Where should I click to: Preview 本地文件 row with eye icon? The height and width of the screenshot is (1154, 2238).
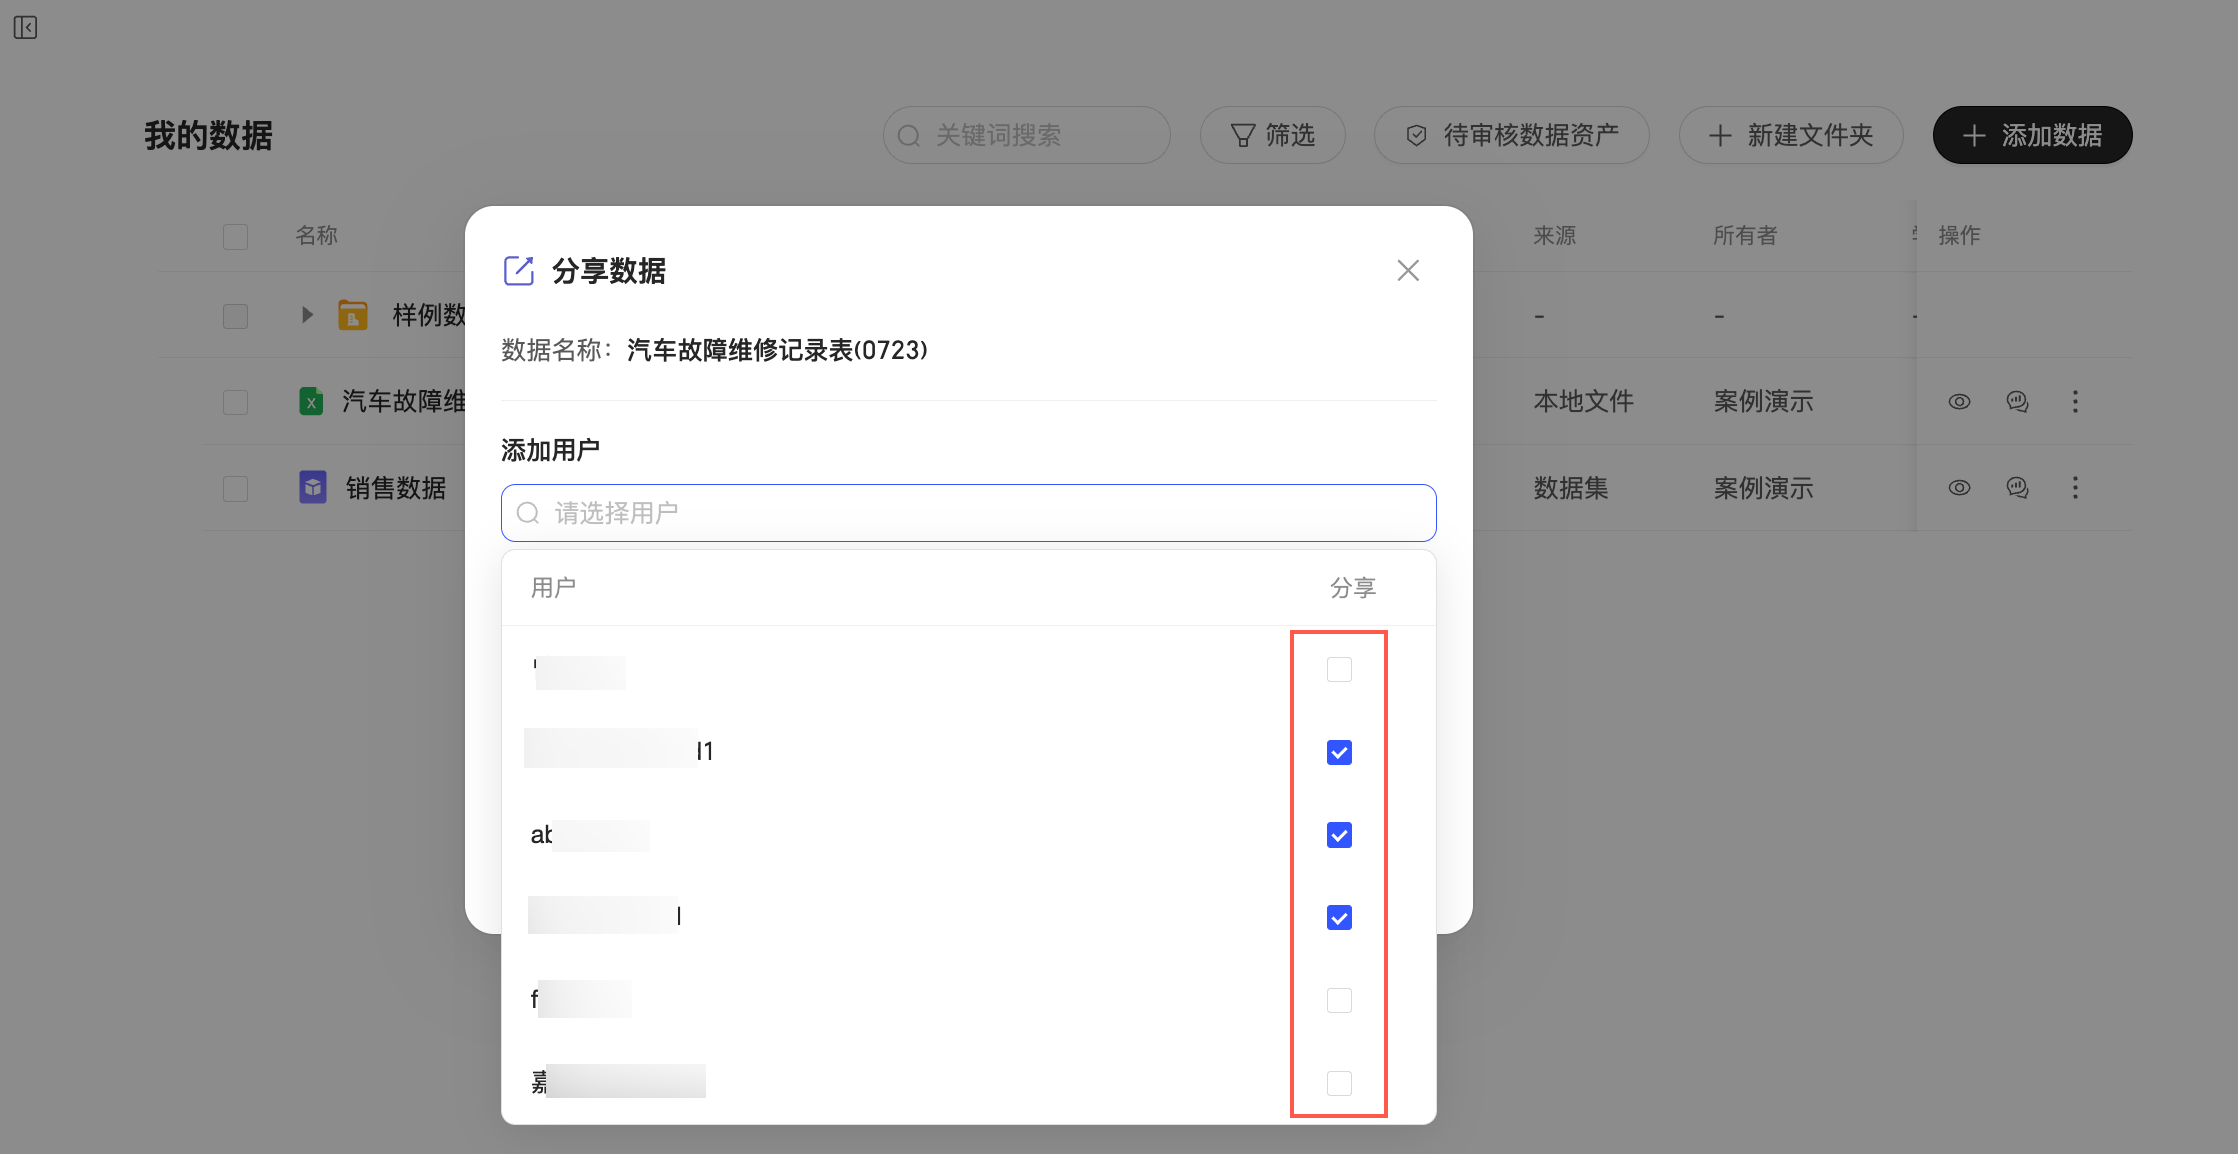click(x=1959, y=401)
